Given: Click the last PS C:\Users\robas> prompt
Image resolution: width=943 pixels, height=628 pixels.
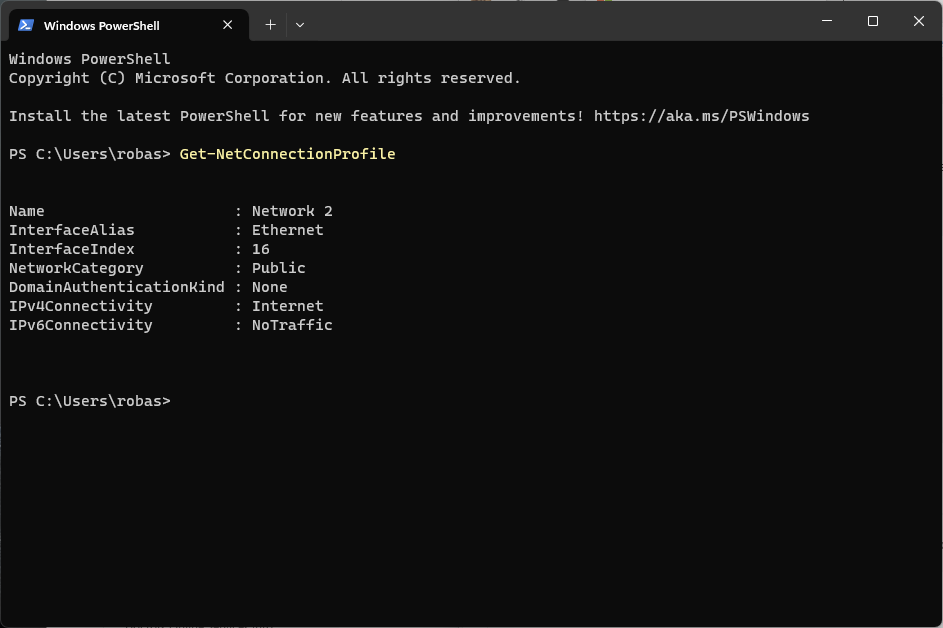Looking at the screenshot, I should point(90,401).
